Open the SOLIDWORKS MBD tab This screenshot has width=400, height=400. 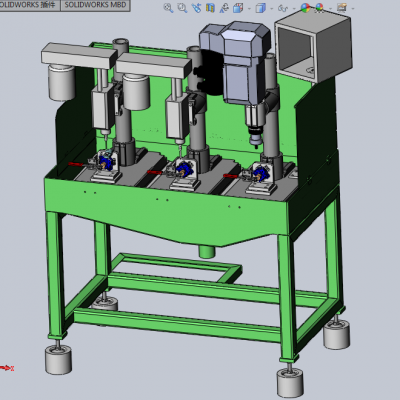[x=95, y=5]
